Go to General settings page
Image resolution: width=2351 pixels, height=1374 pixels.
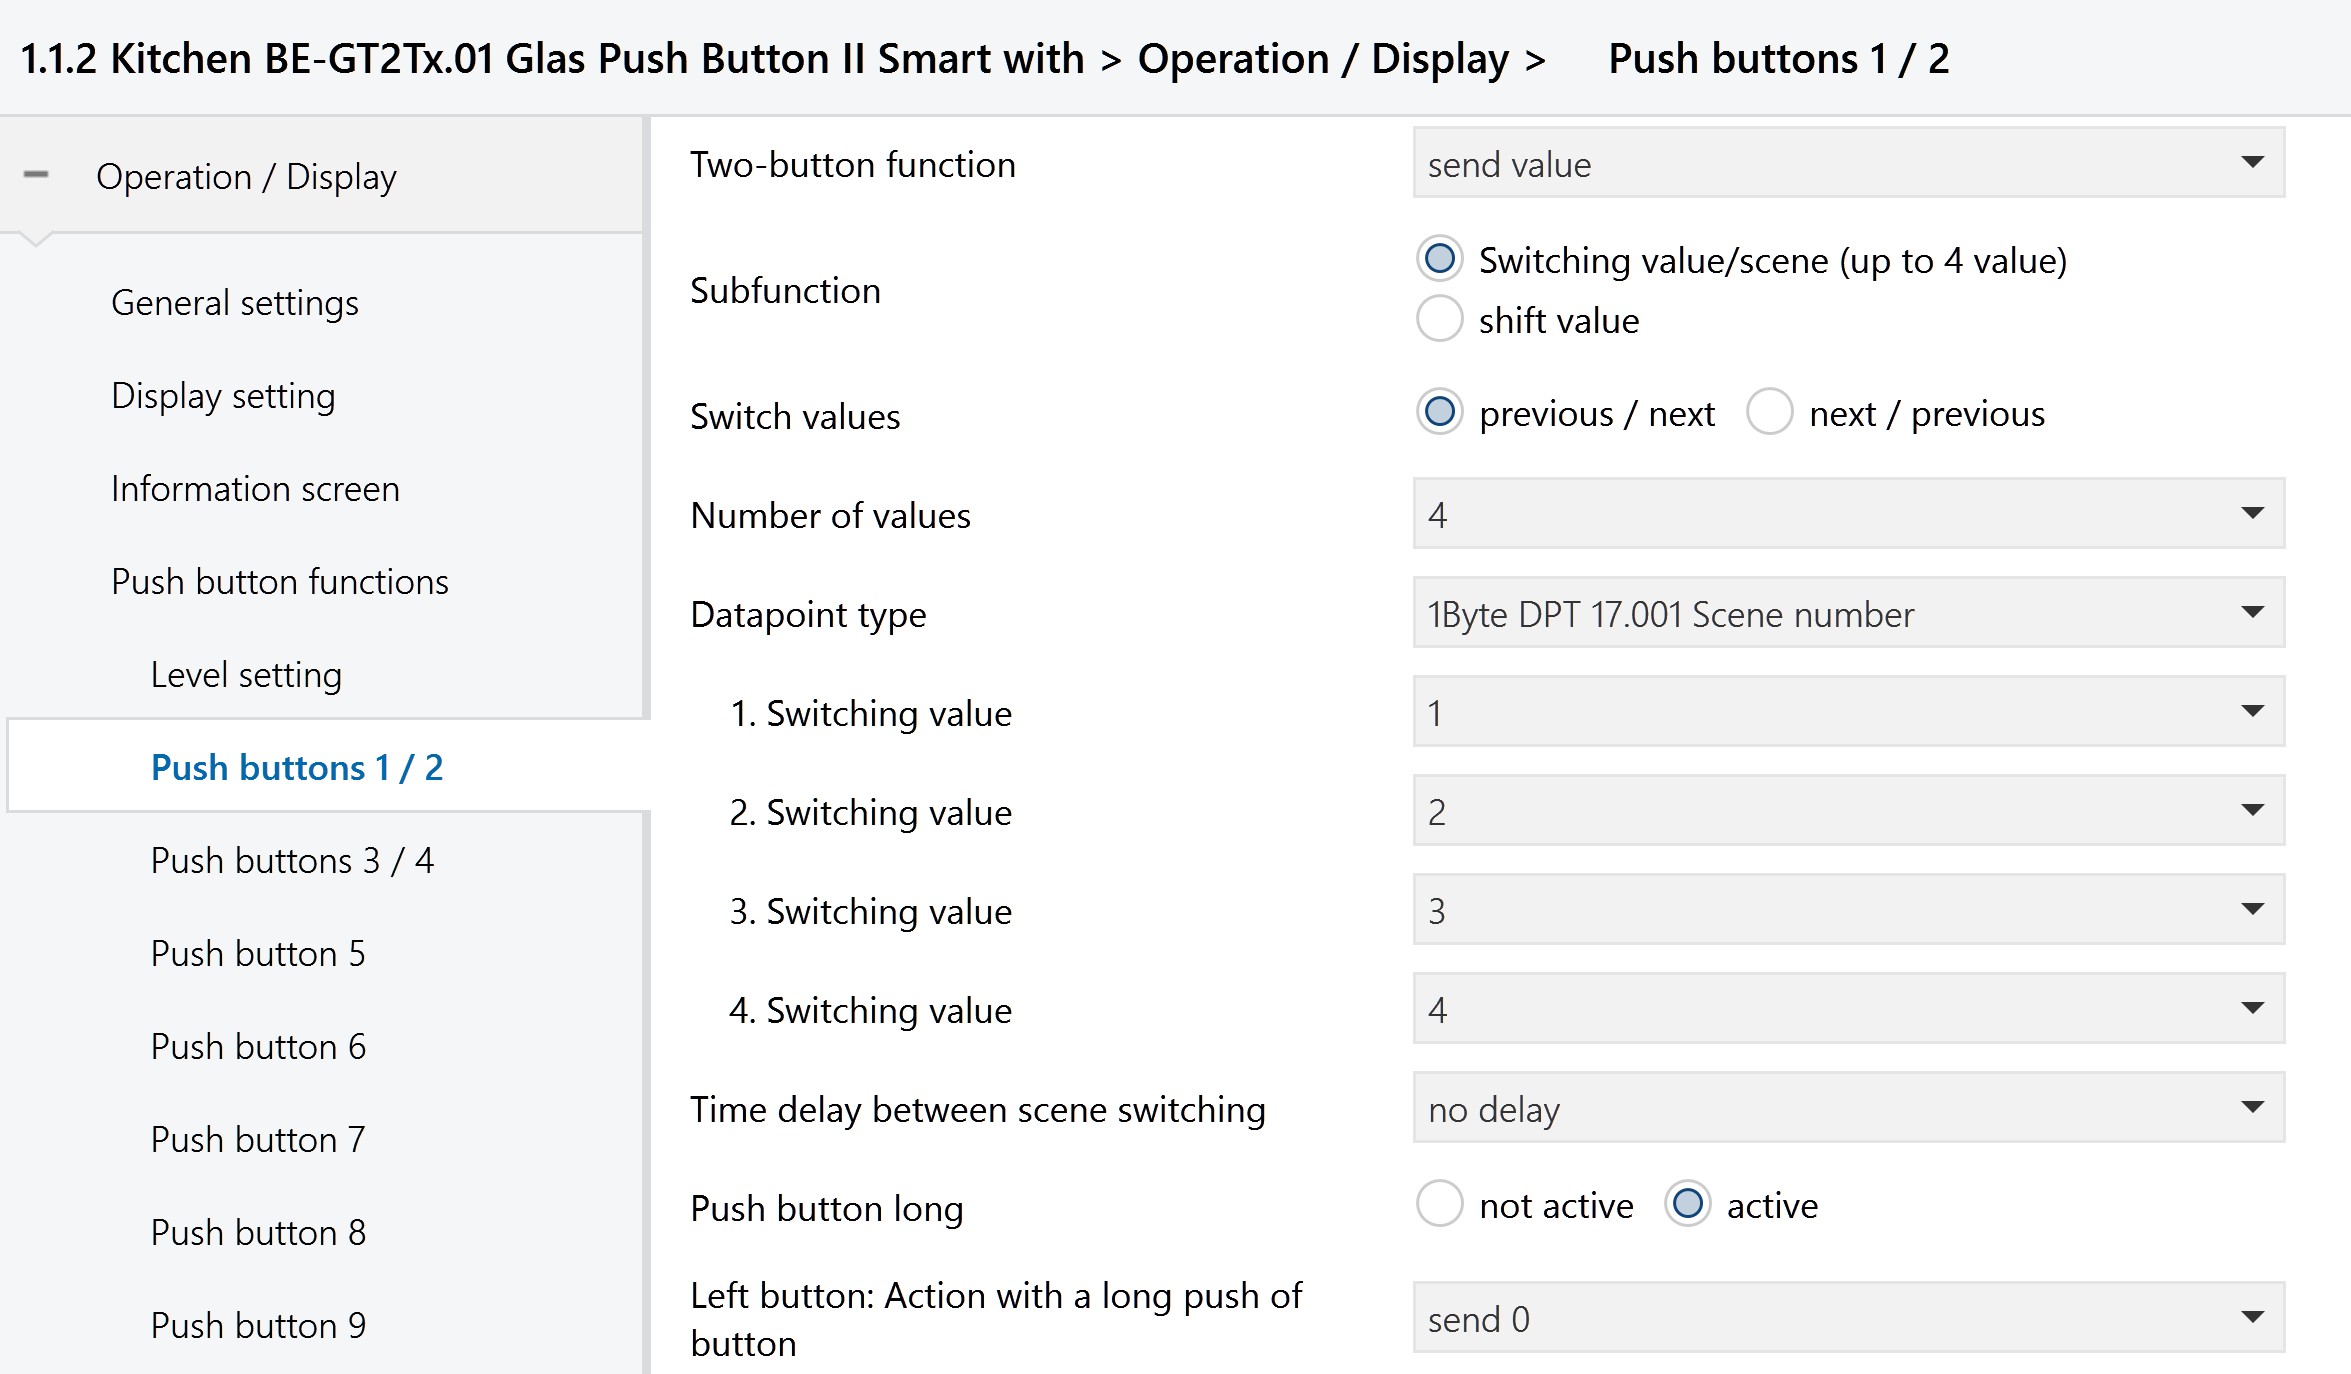point(235,302)
